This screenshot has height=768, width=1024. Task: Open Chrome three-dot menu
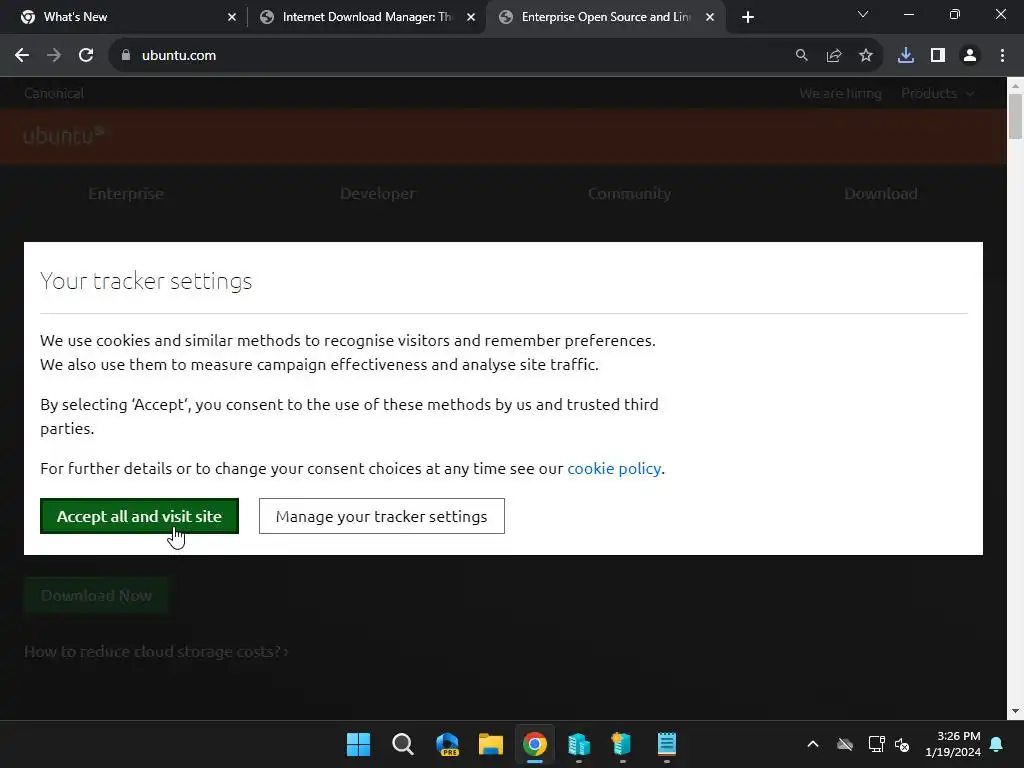click(1002, 56)
